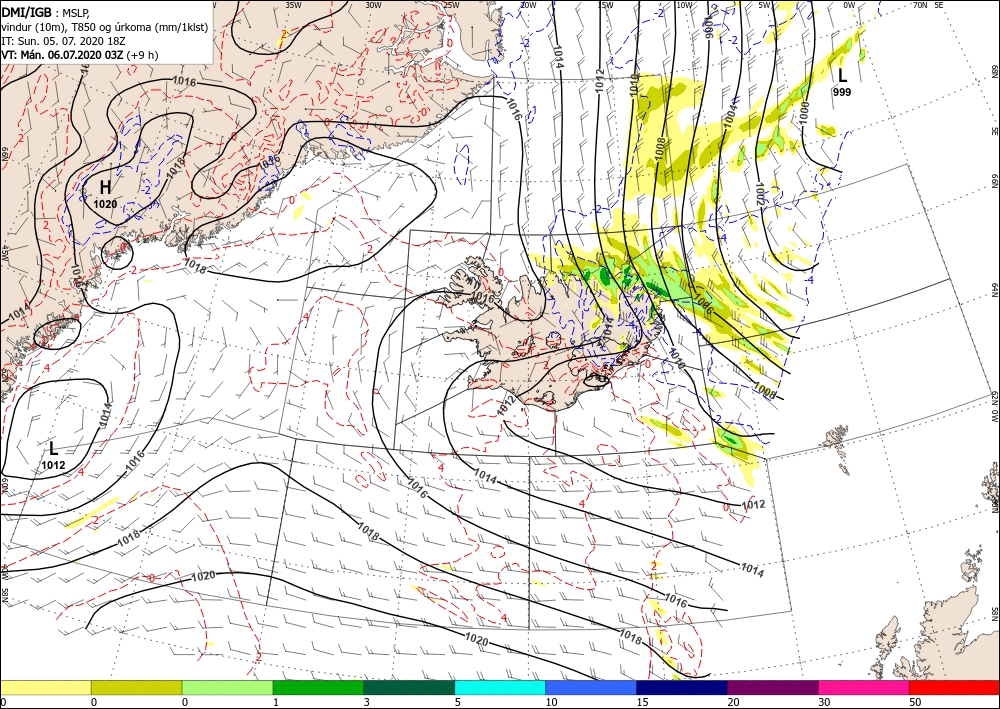Image resolution: width=1000 pixels, height=709 pixels.
Task: Click the '15W' longitude label
Action: click(x=606, y=5)
